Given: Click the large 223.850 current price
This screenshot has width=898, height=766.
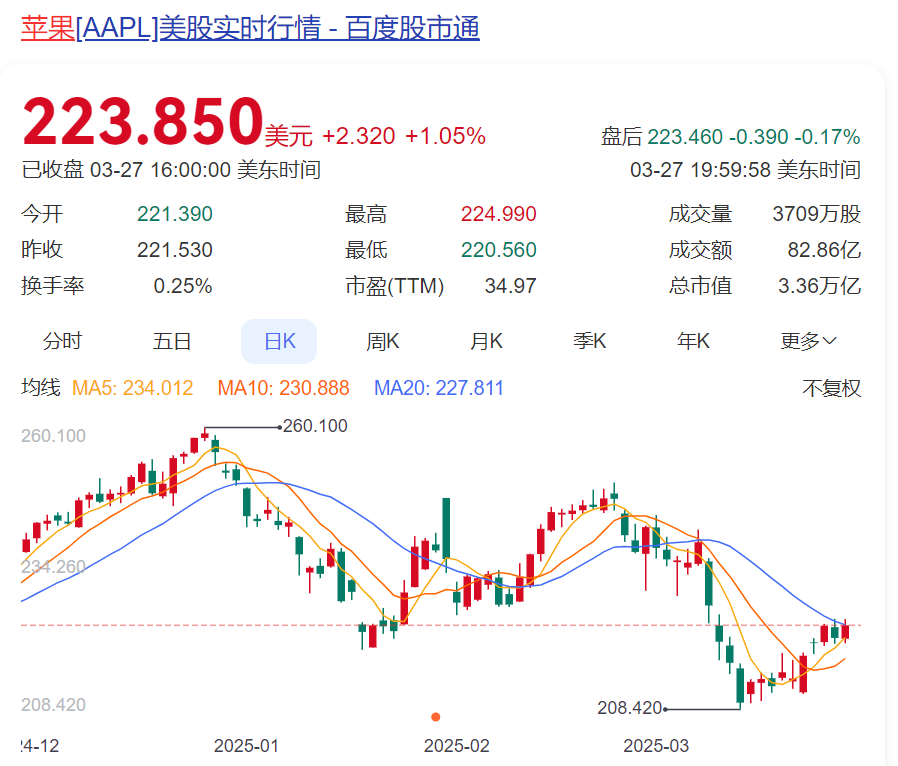Looking at the screenshot, I should [142, 124].
